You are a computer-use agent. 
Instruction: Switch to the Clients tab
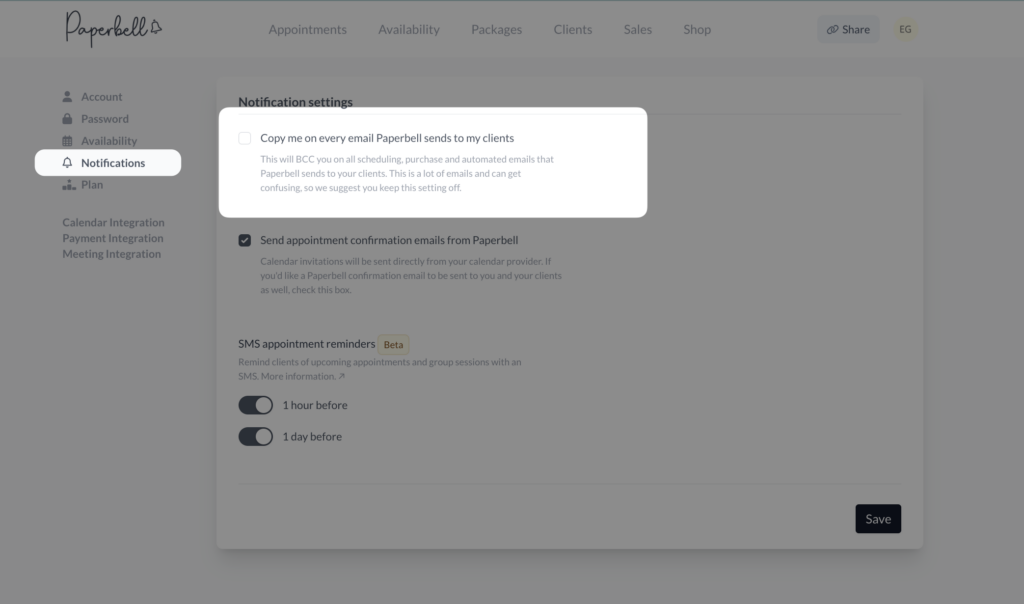(x=572, y=30)
